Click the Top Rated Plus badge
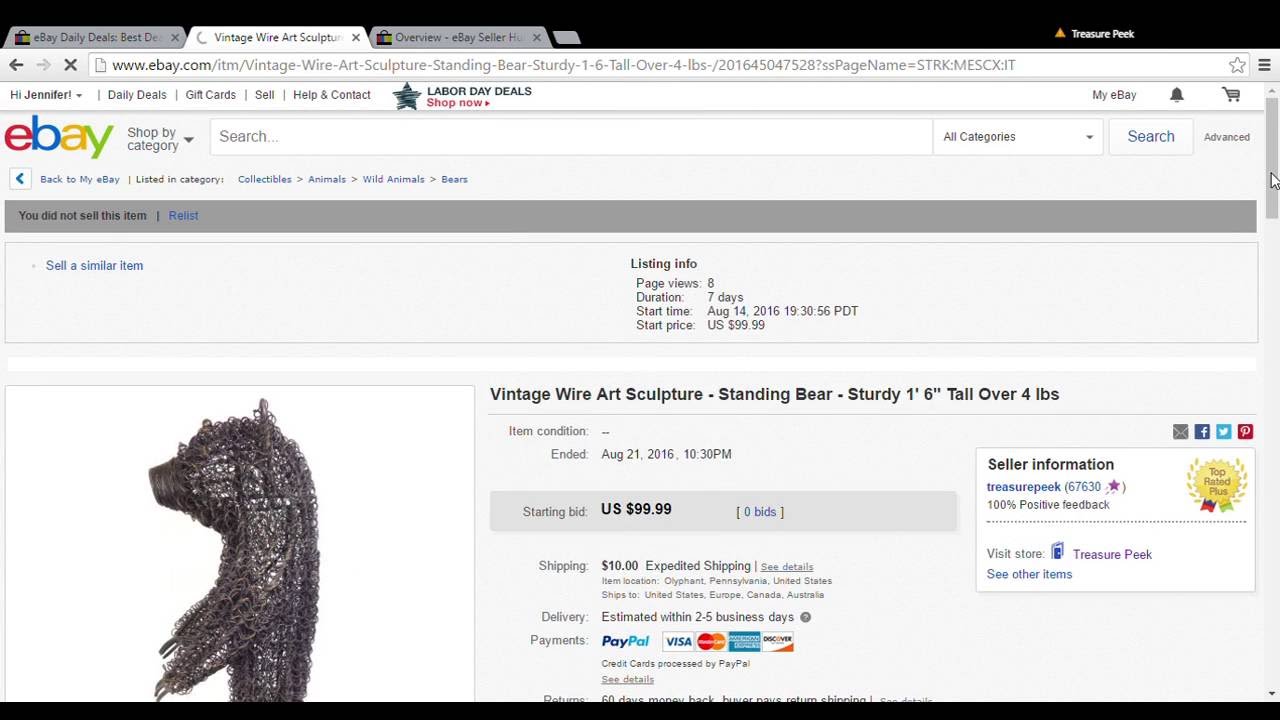Image resolution: width=1280 pixels, height=720 pixels. pyautogui.click(x=1217, y=485)
